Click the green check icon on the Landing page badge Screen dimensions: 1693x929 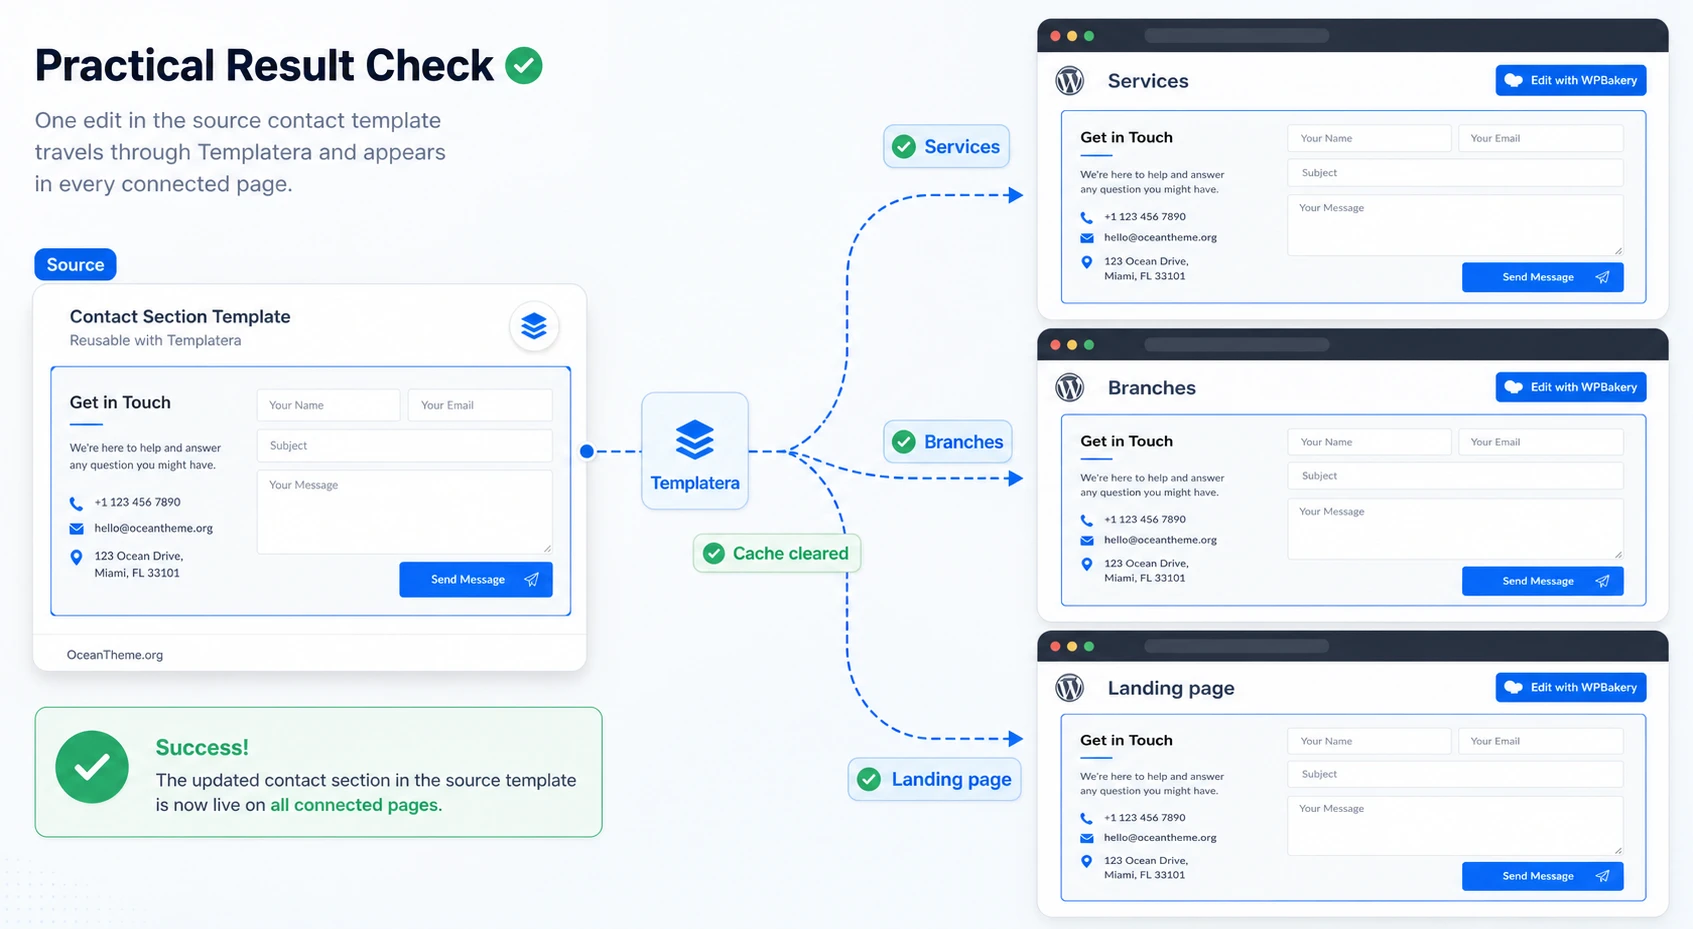click(870, 779)
